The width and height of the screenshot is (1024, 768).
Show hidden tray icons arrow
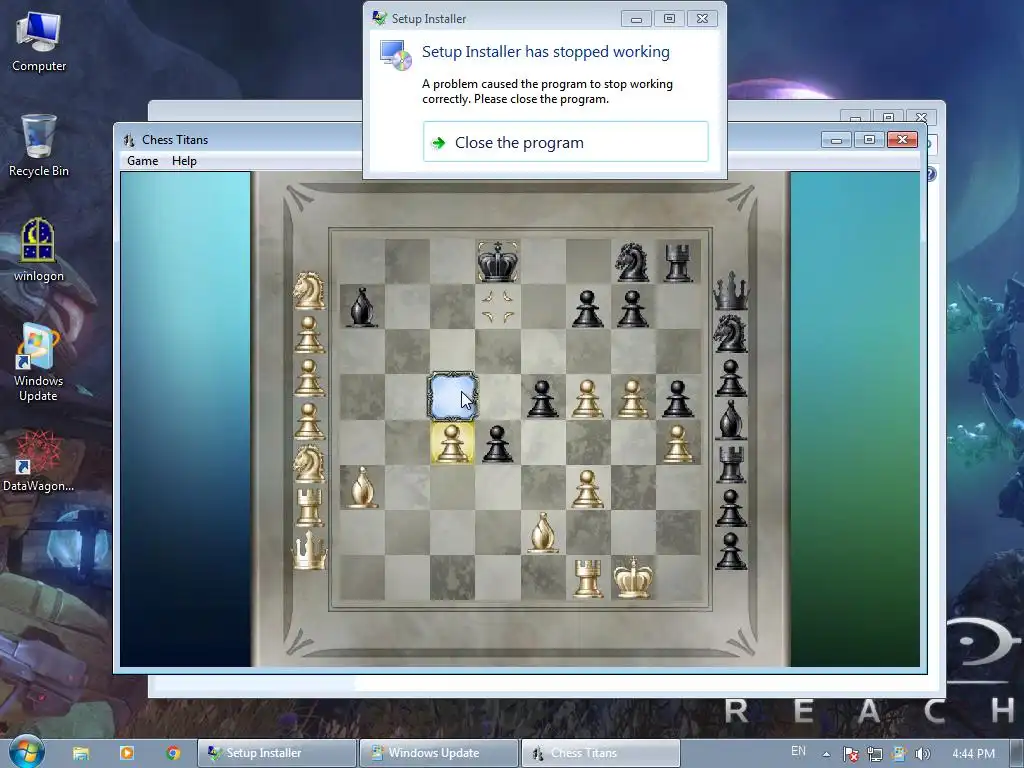(x=826, y=754)
